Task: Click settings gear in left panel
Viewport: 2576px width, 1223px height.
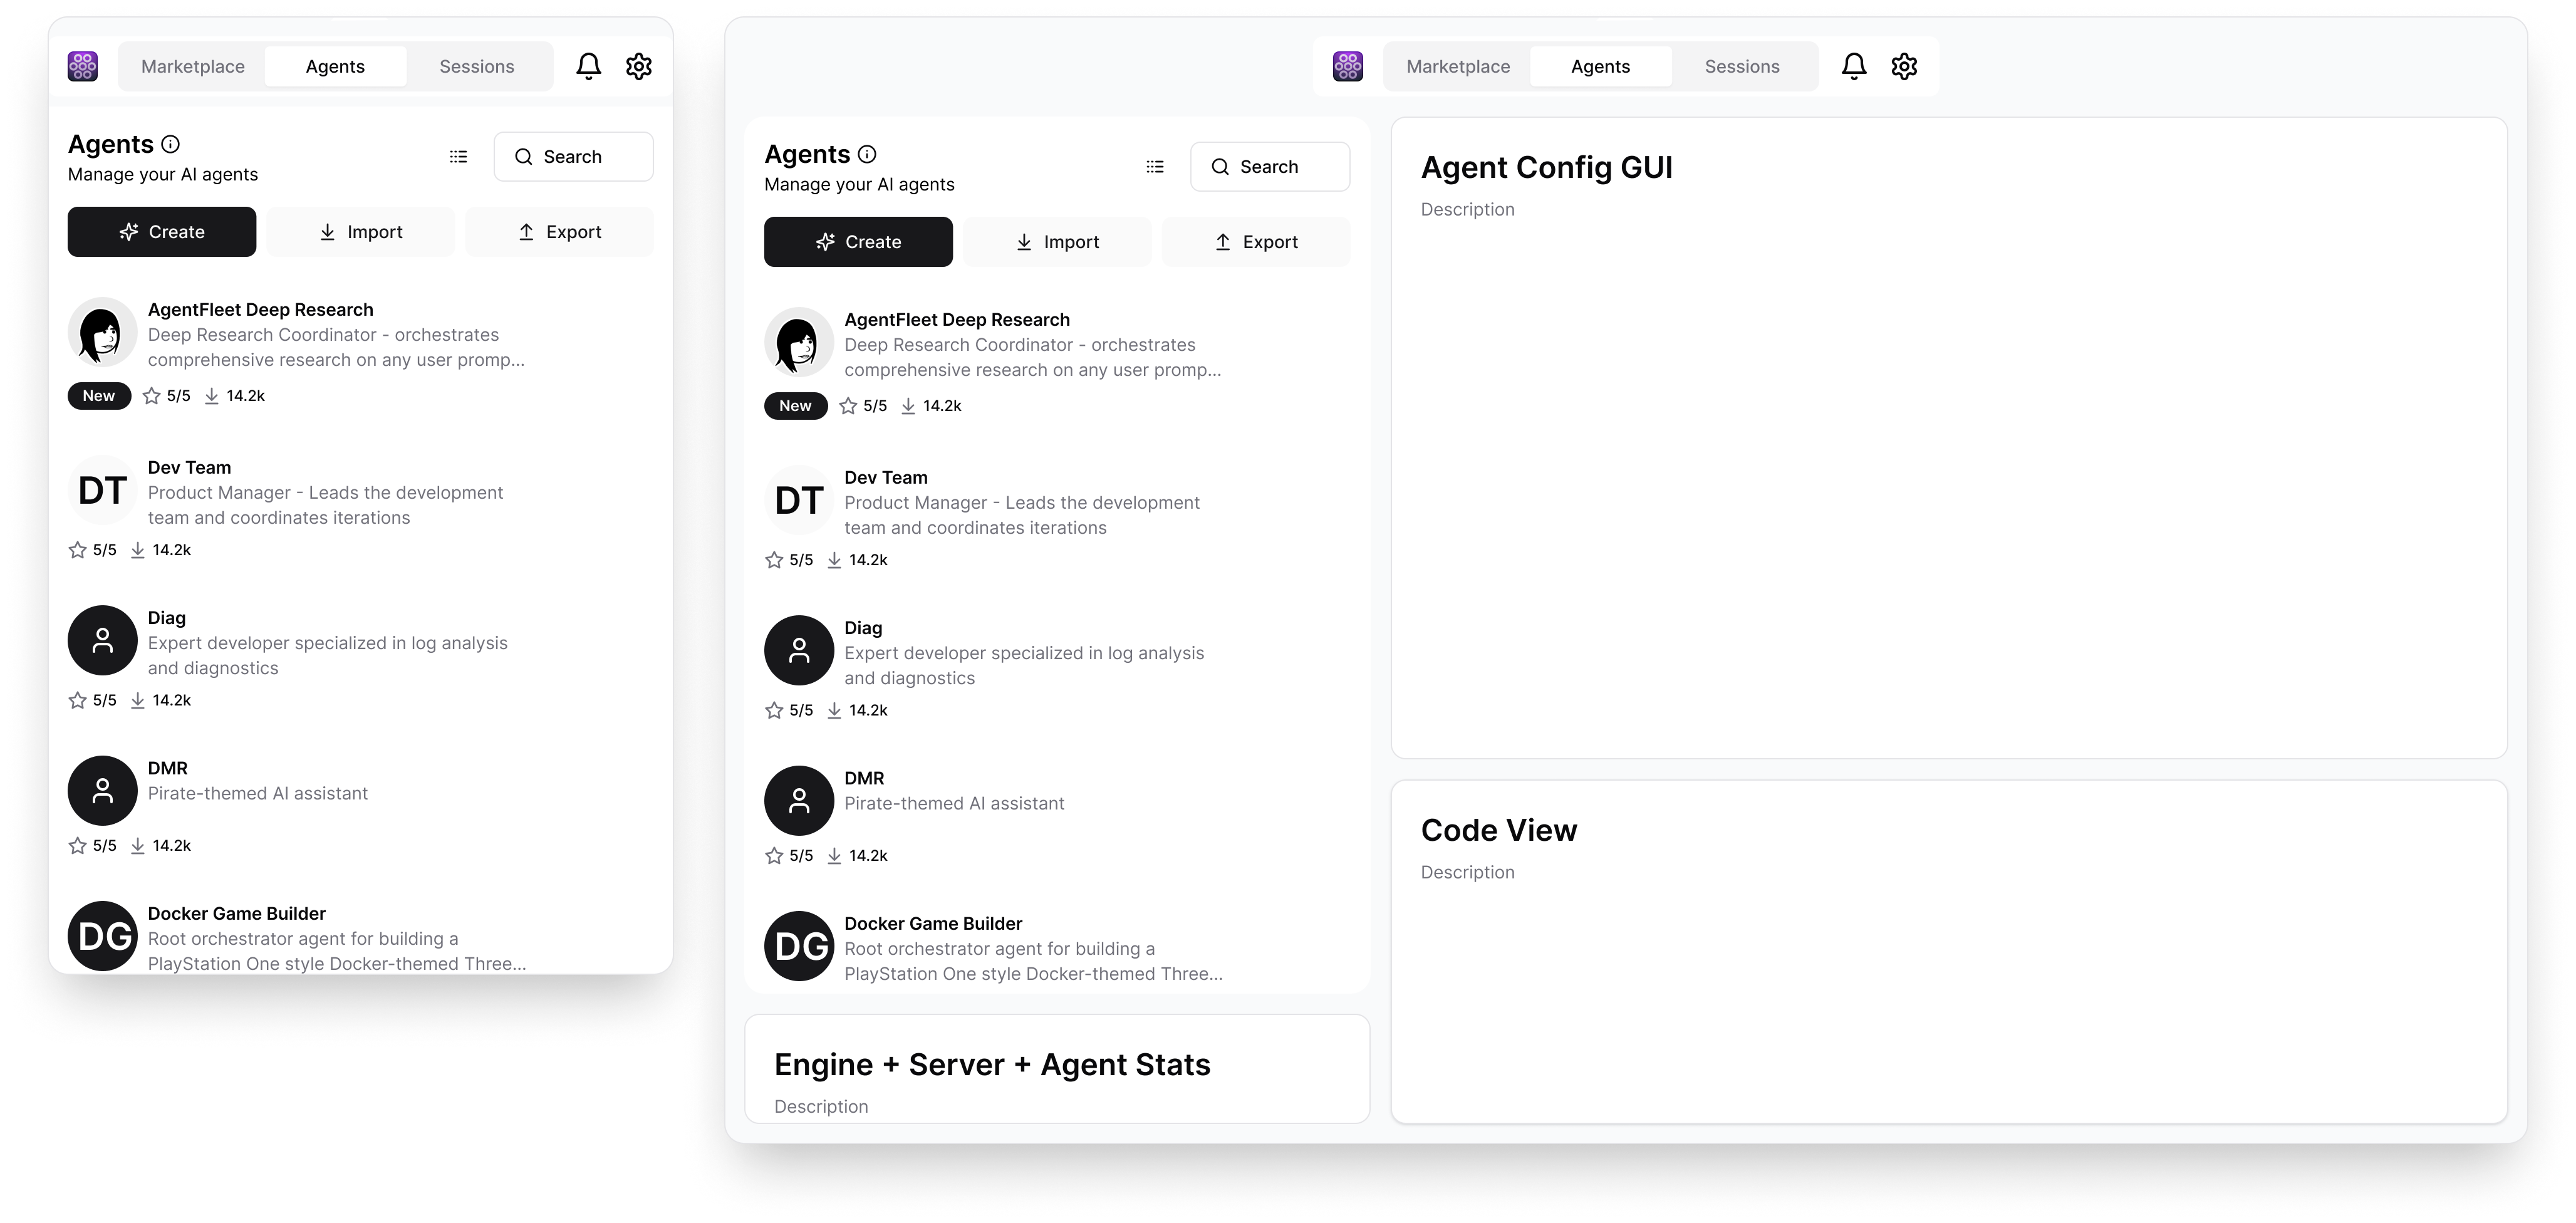Action: 638,66
